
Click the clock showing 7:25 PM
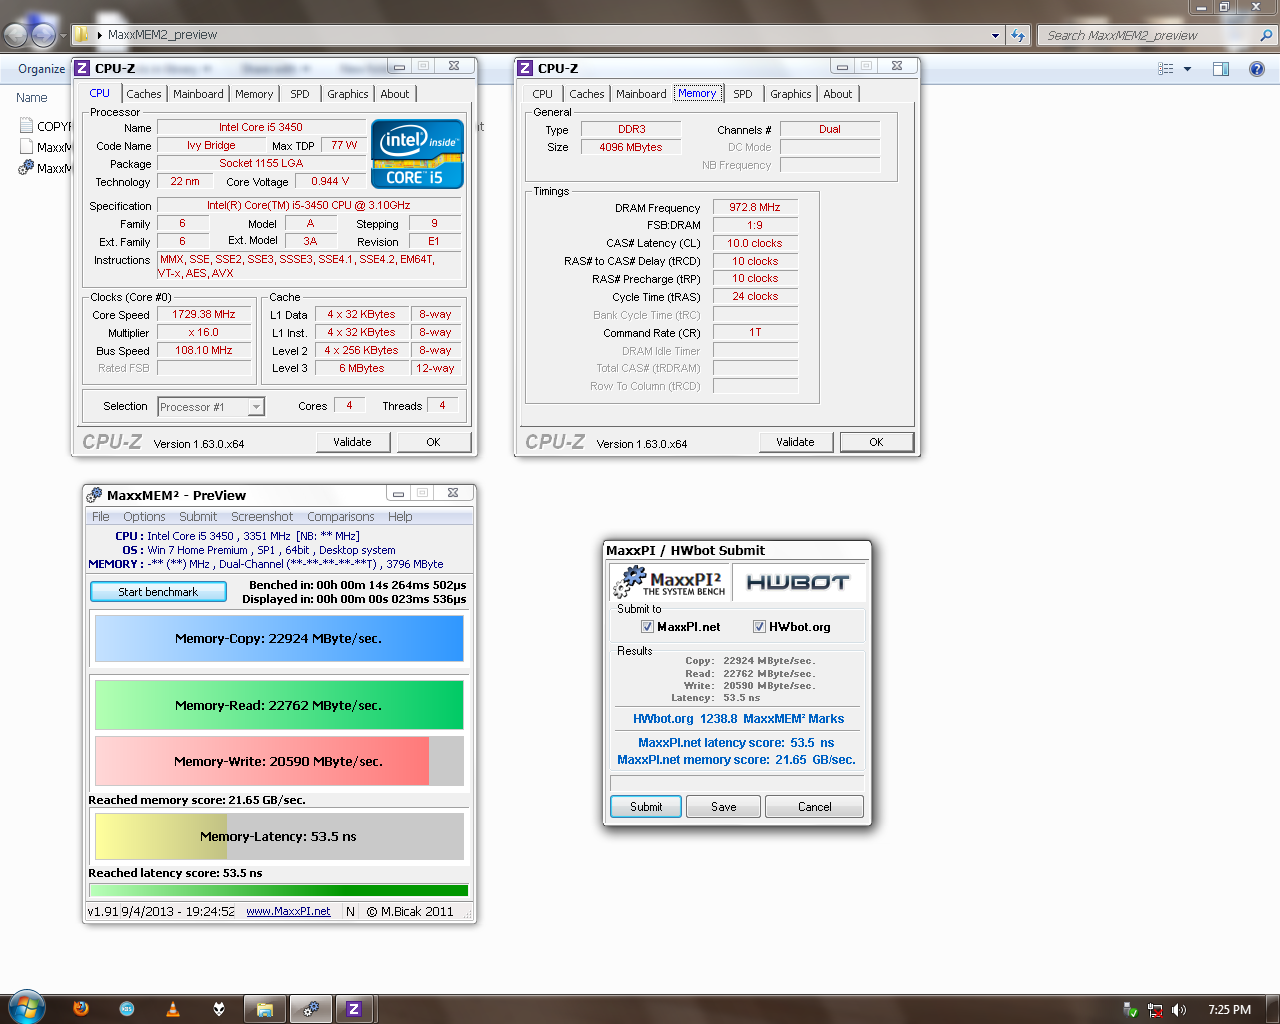[x=1229, y=1010]
